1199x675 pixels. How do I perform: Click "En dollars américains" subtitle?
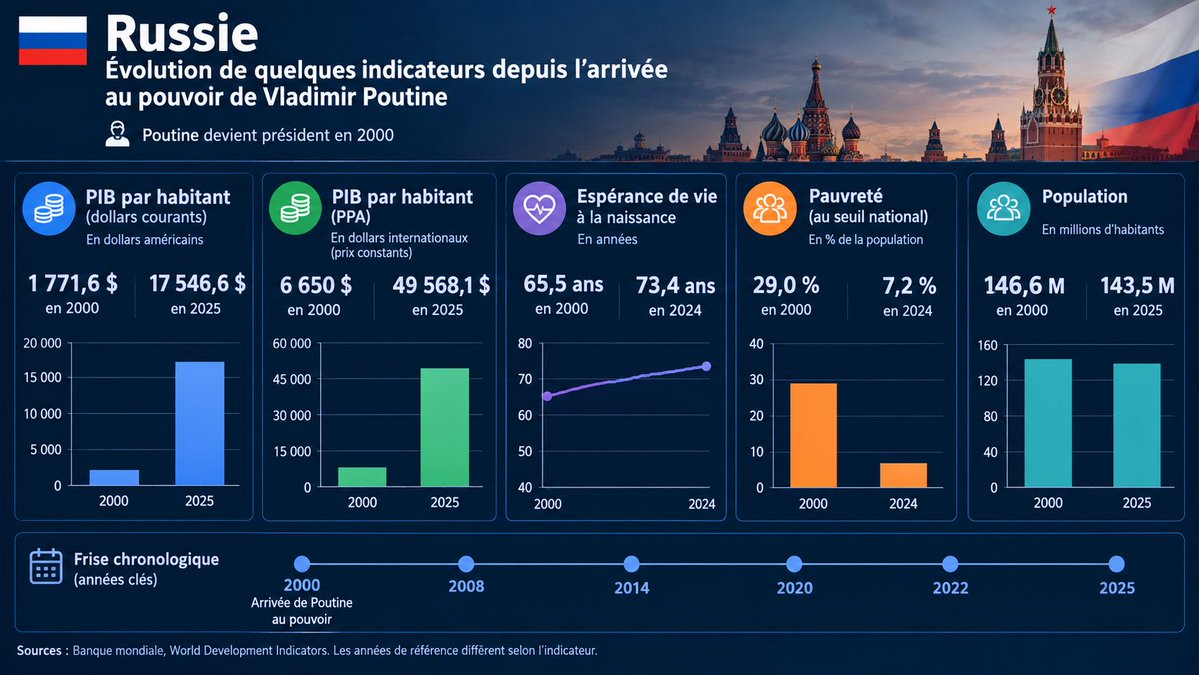click(x=145, y=239)
